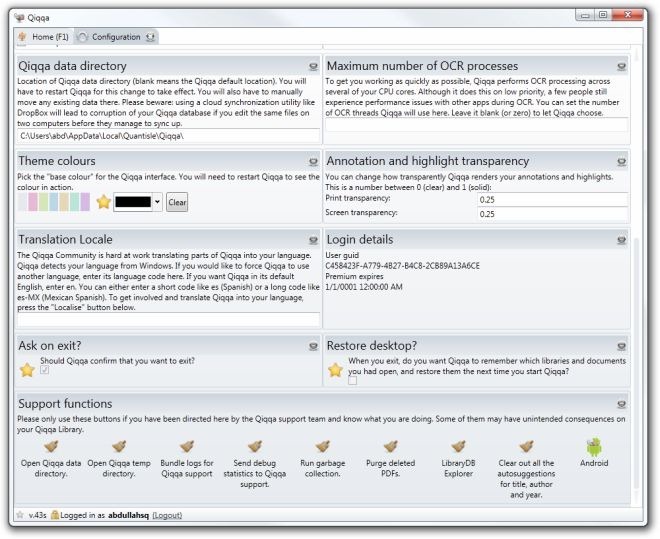Click Support functions header help icon
The height and width of the screenshot is (539, 660).
[x=621, y=404]
